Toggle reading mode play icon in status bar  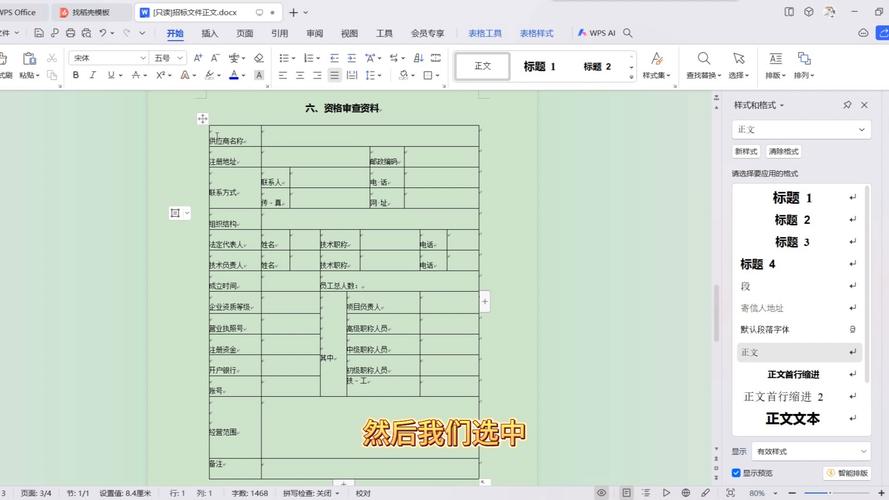point(666,493)
